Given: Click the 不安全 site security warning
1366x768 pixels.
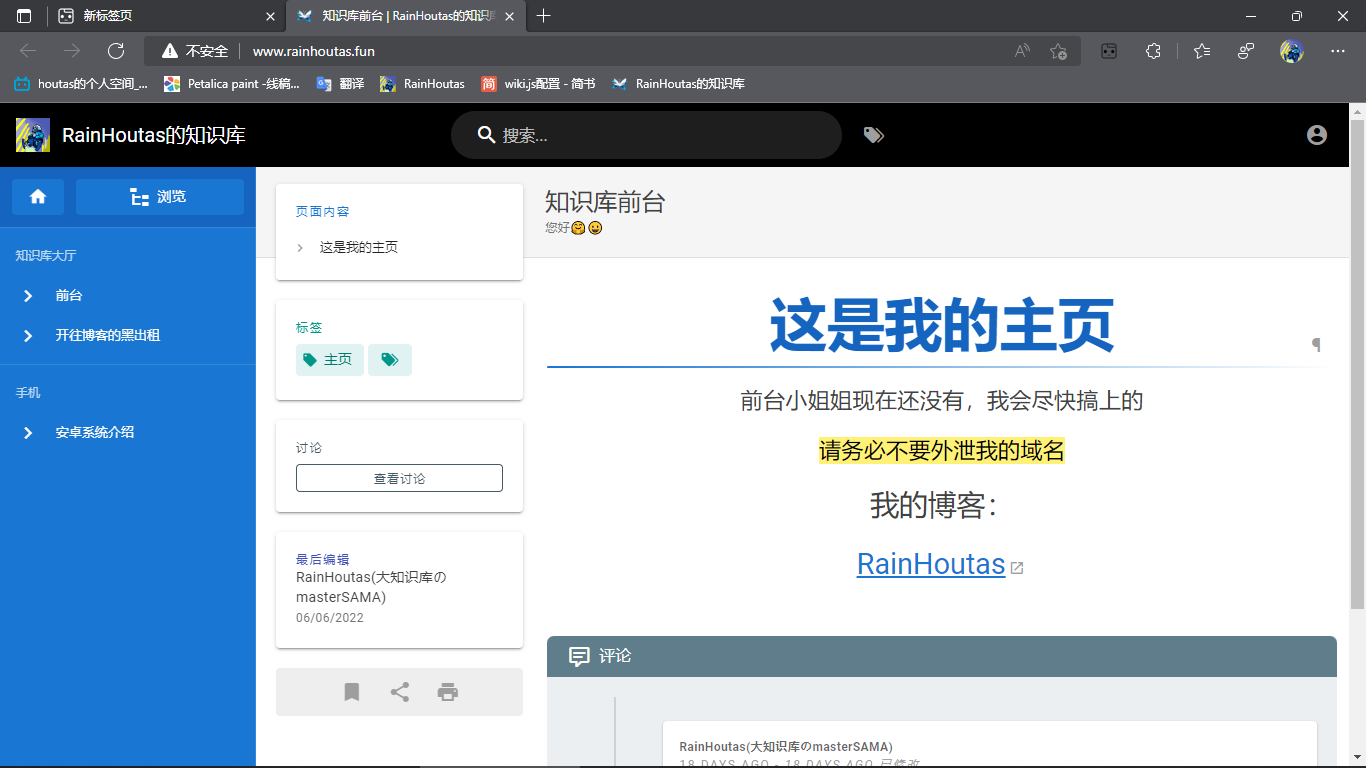Looking at the screenshot, I should (195, 51).
